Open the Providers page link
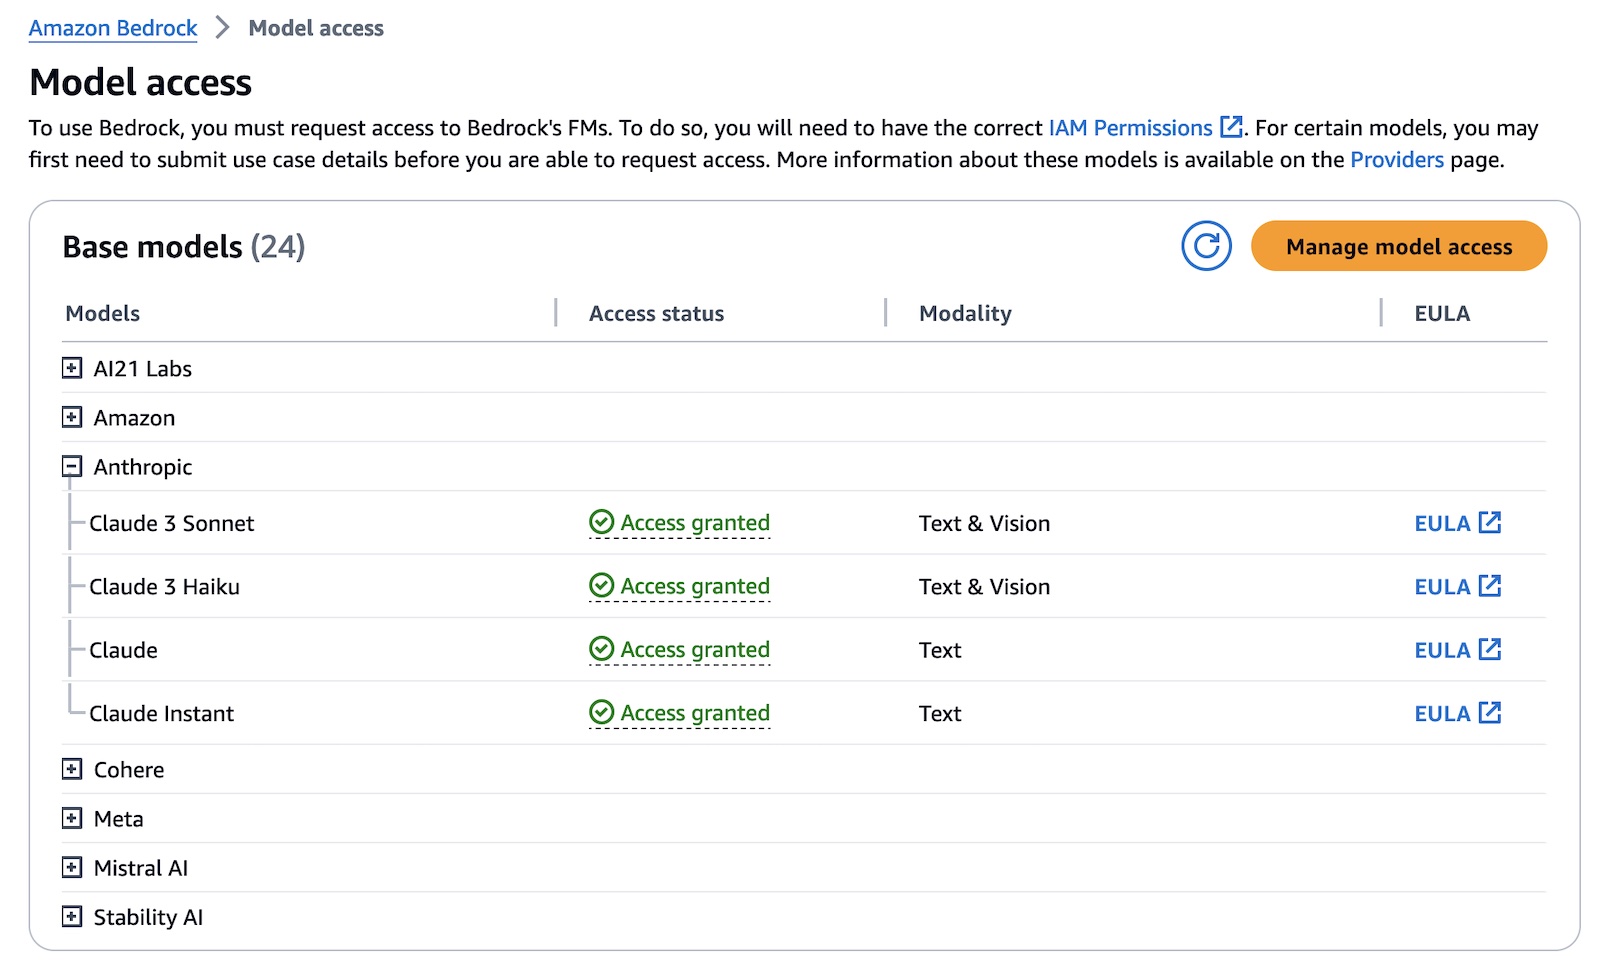This screenshot has width=1600, height=967. coord(1396,160)
